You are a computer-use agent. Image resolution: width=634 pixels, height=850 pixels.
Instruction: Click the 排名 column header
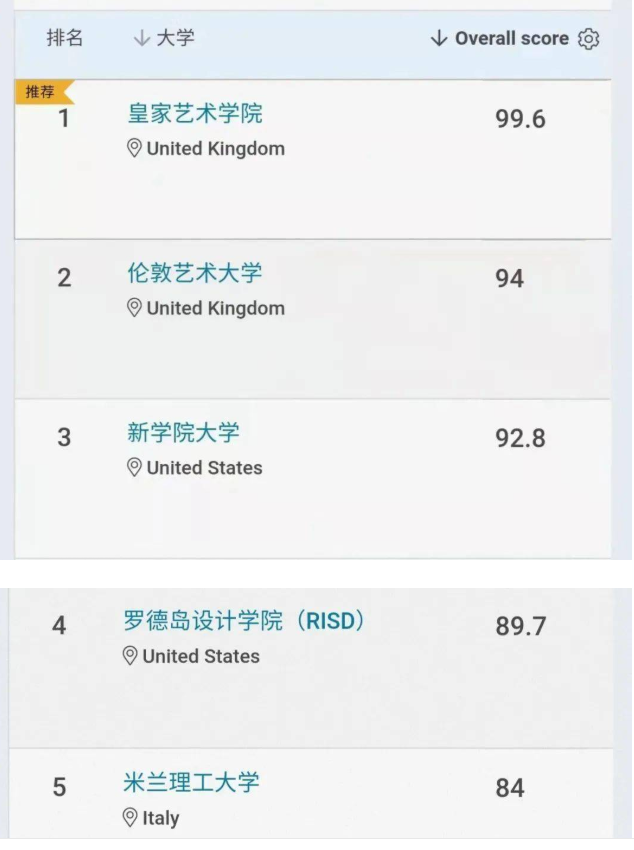64,38
